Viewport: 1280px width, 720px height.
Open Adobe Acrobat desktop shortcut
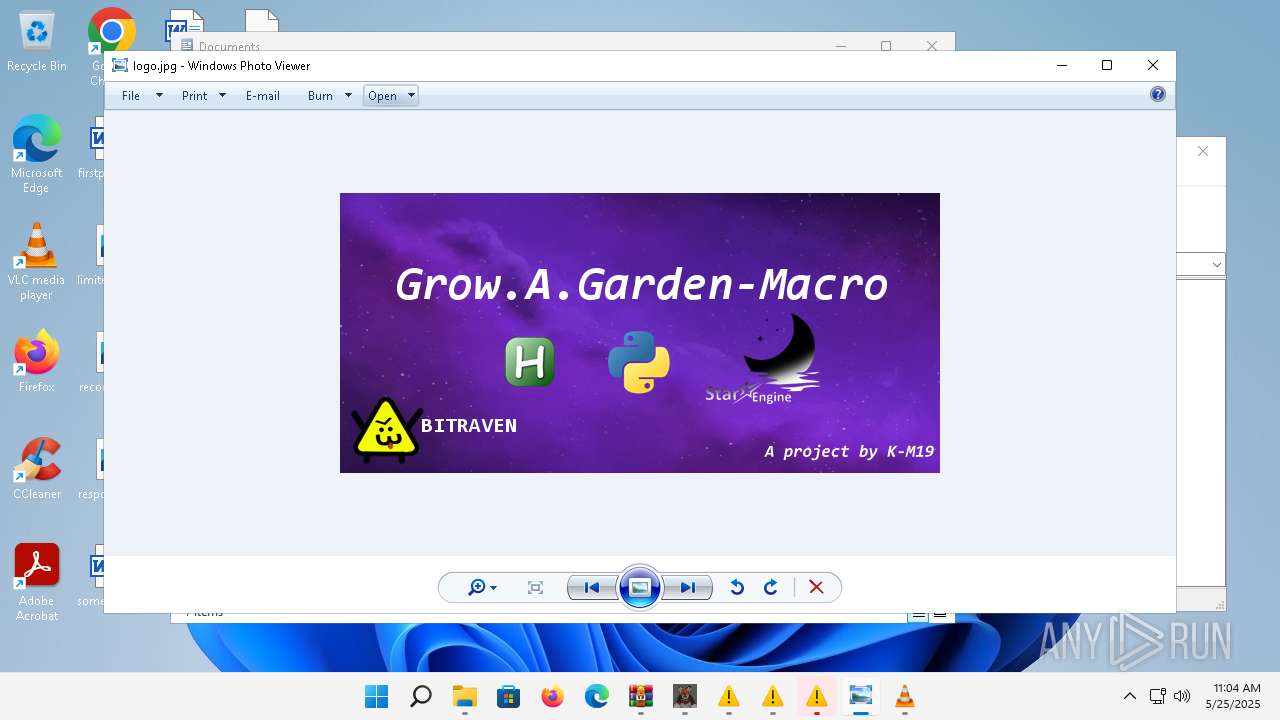(x=37, y=582)
